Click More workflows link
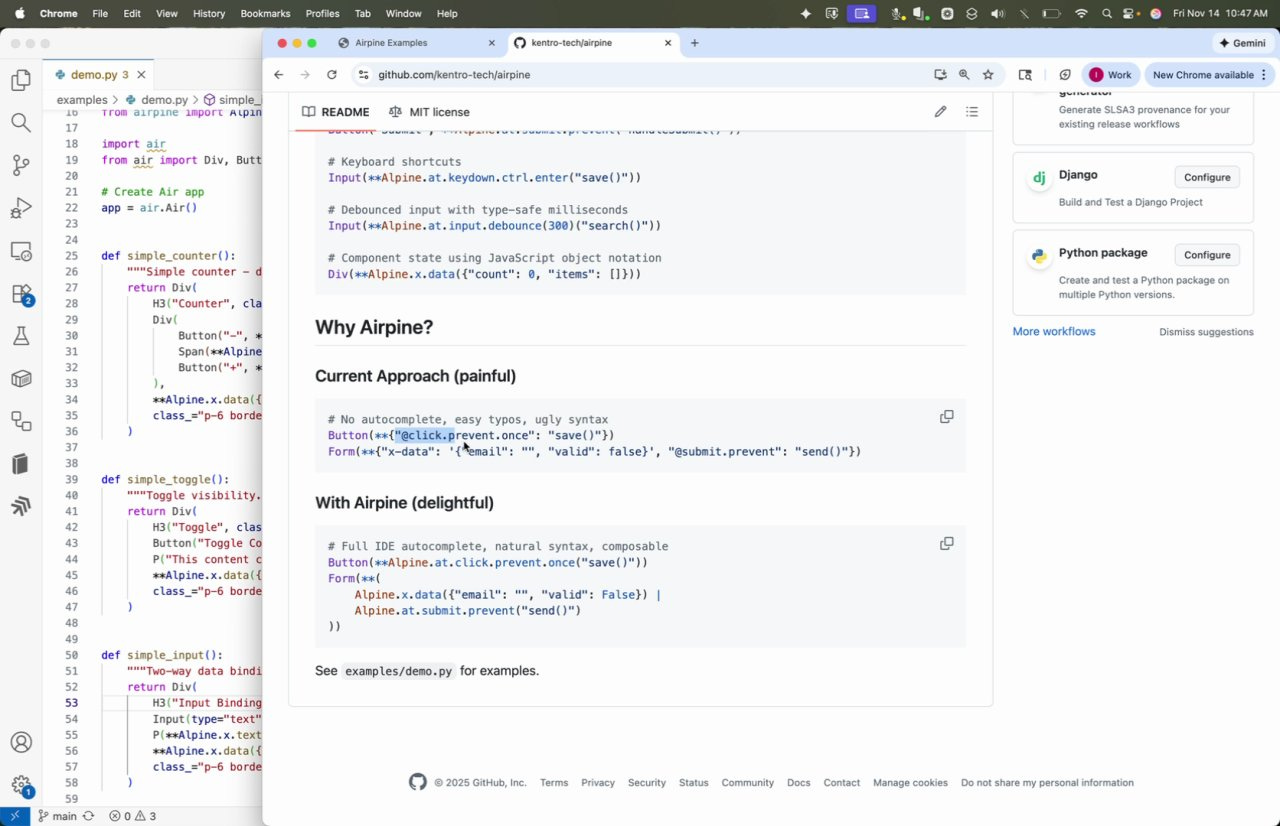The height and width of the screenshot is (826, 1280). pos(1054,331)
